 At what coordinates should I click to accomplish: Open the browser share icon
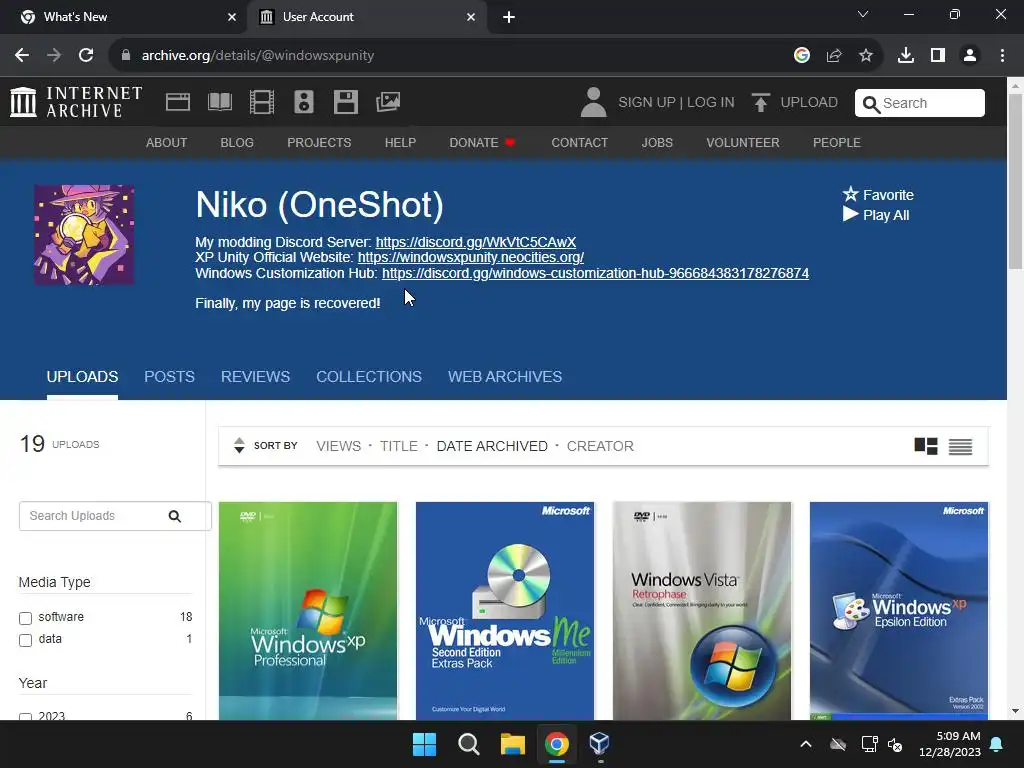[834, 56]
